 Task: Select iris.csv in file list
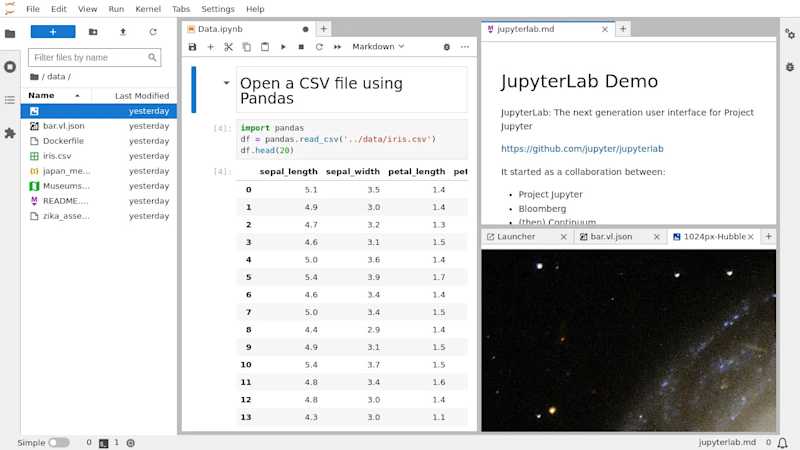[x=99, y=156]
